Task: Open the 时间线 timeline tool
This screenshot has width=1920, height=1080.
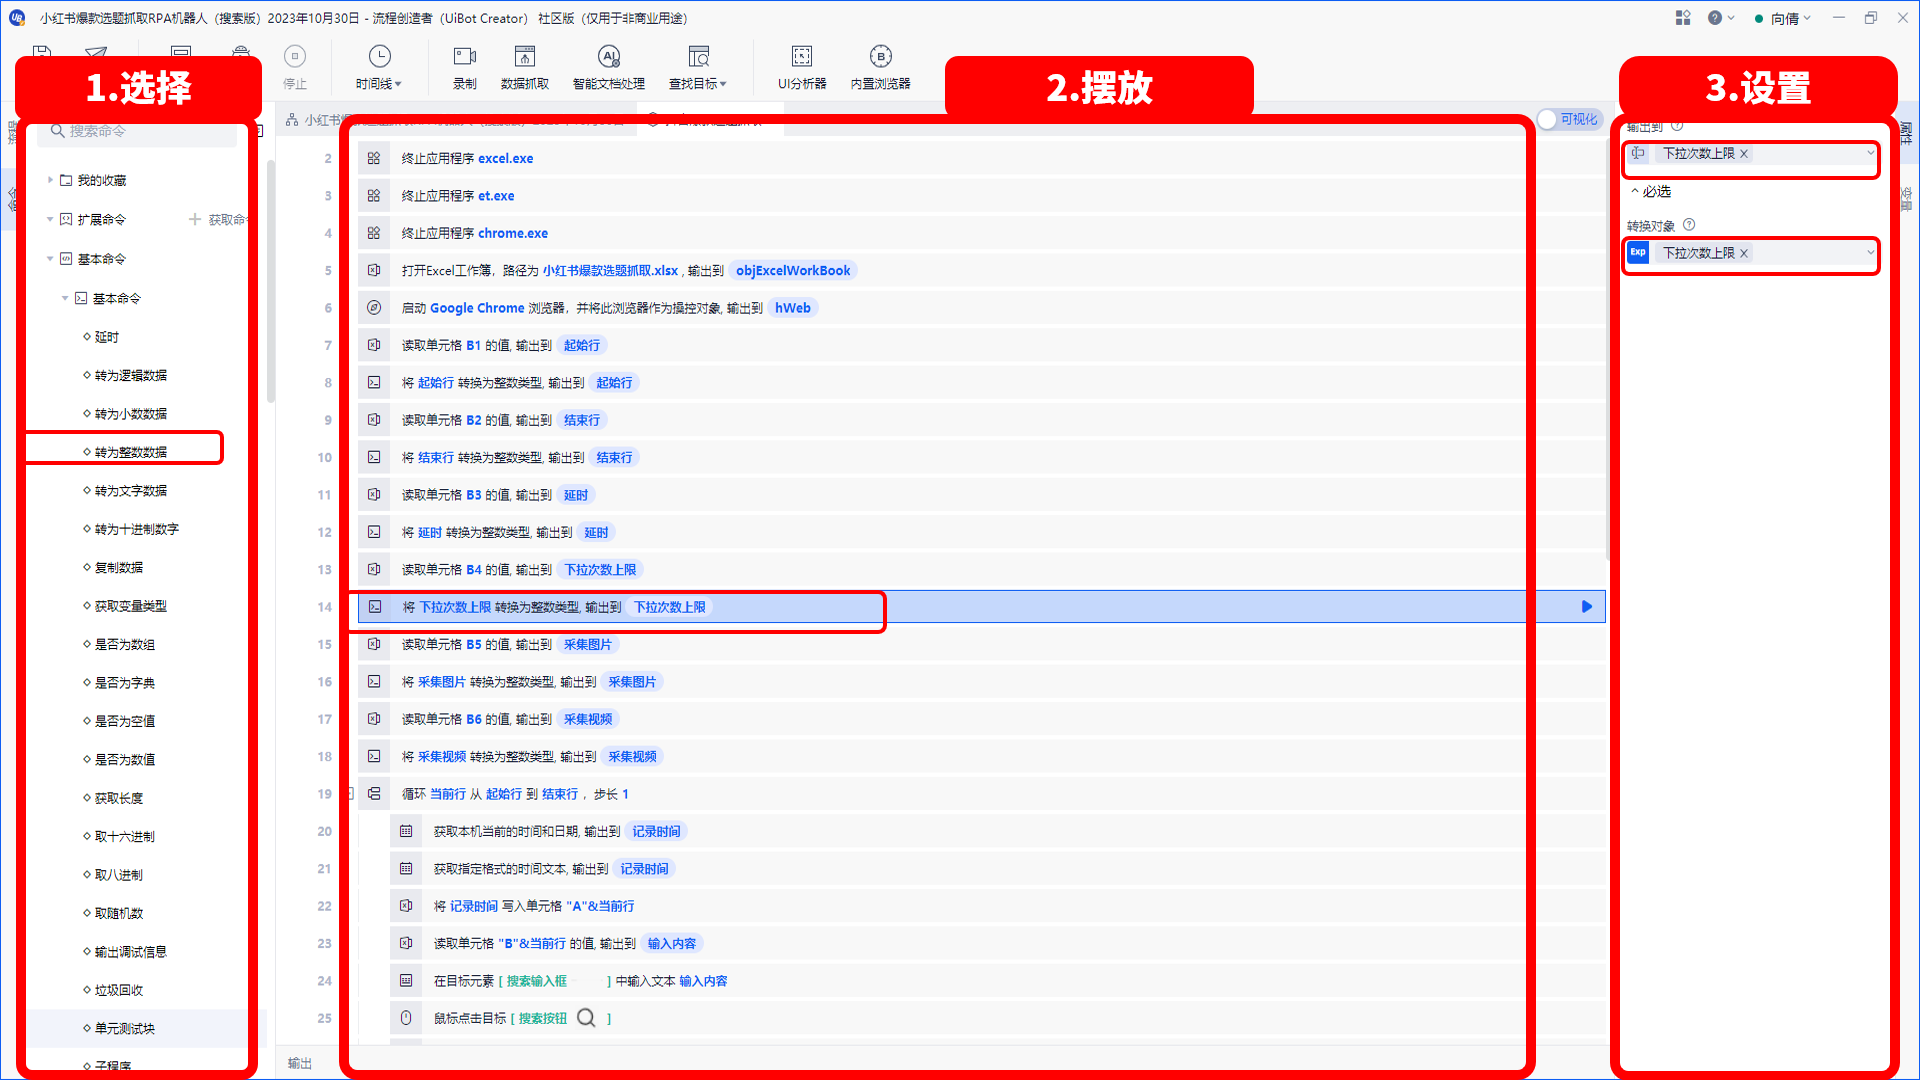Action: coord(379,67)
